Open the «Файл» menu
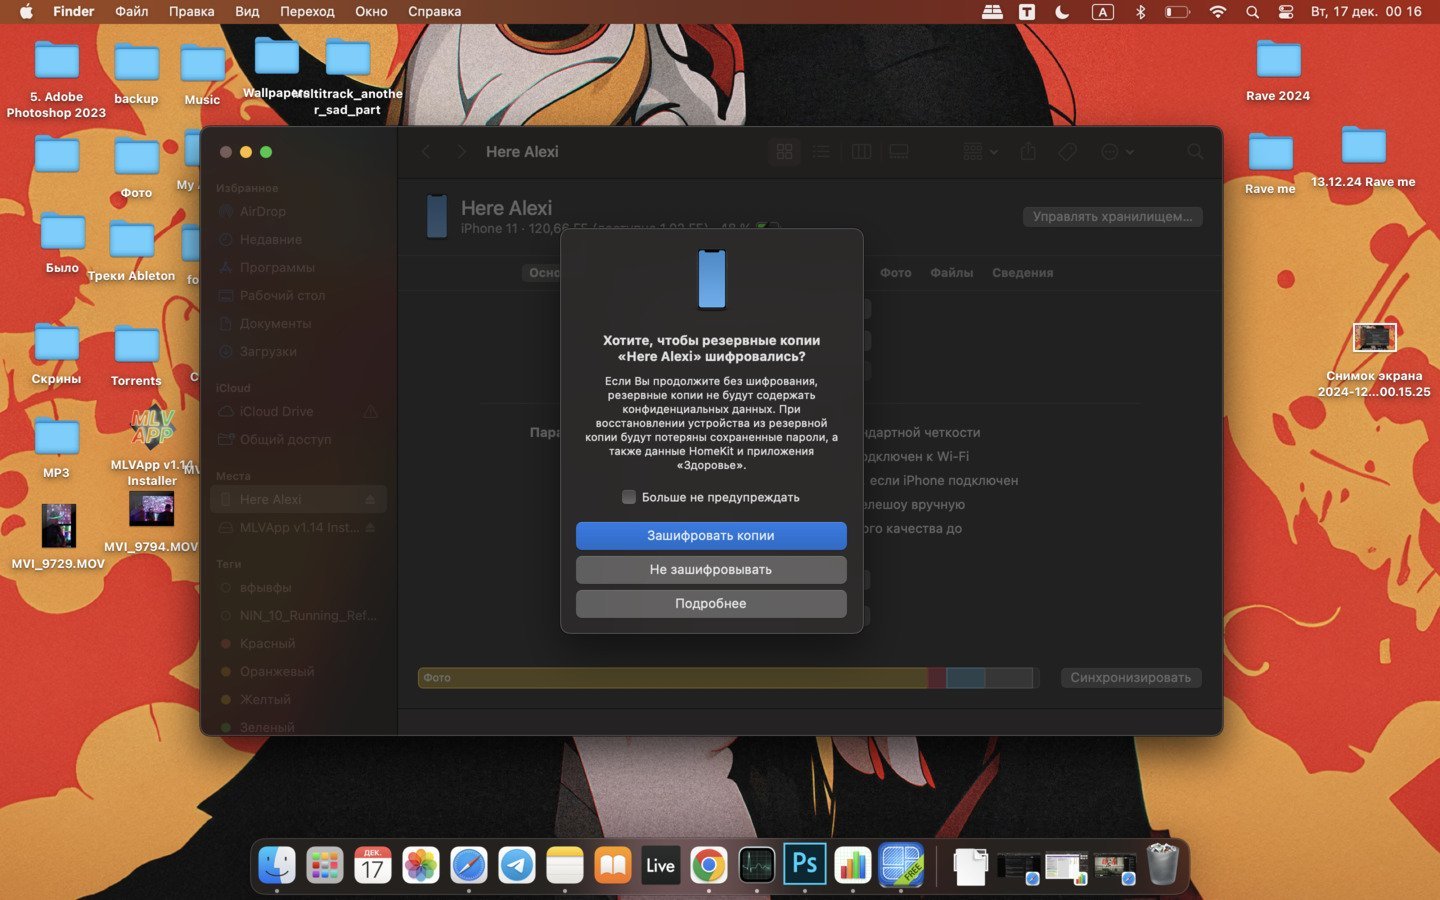Screen dimensions: 1440x900 (x=131, y=12)
